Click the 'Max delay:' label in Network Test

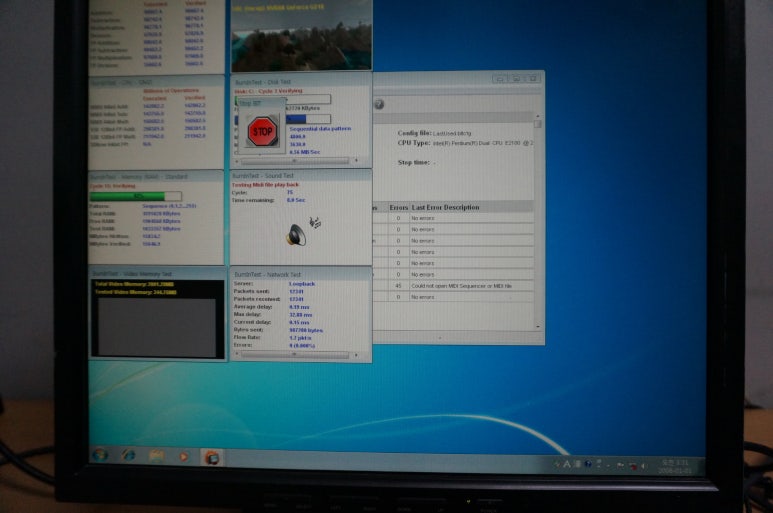[247, 314]
